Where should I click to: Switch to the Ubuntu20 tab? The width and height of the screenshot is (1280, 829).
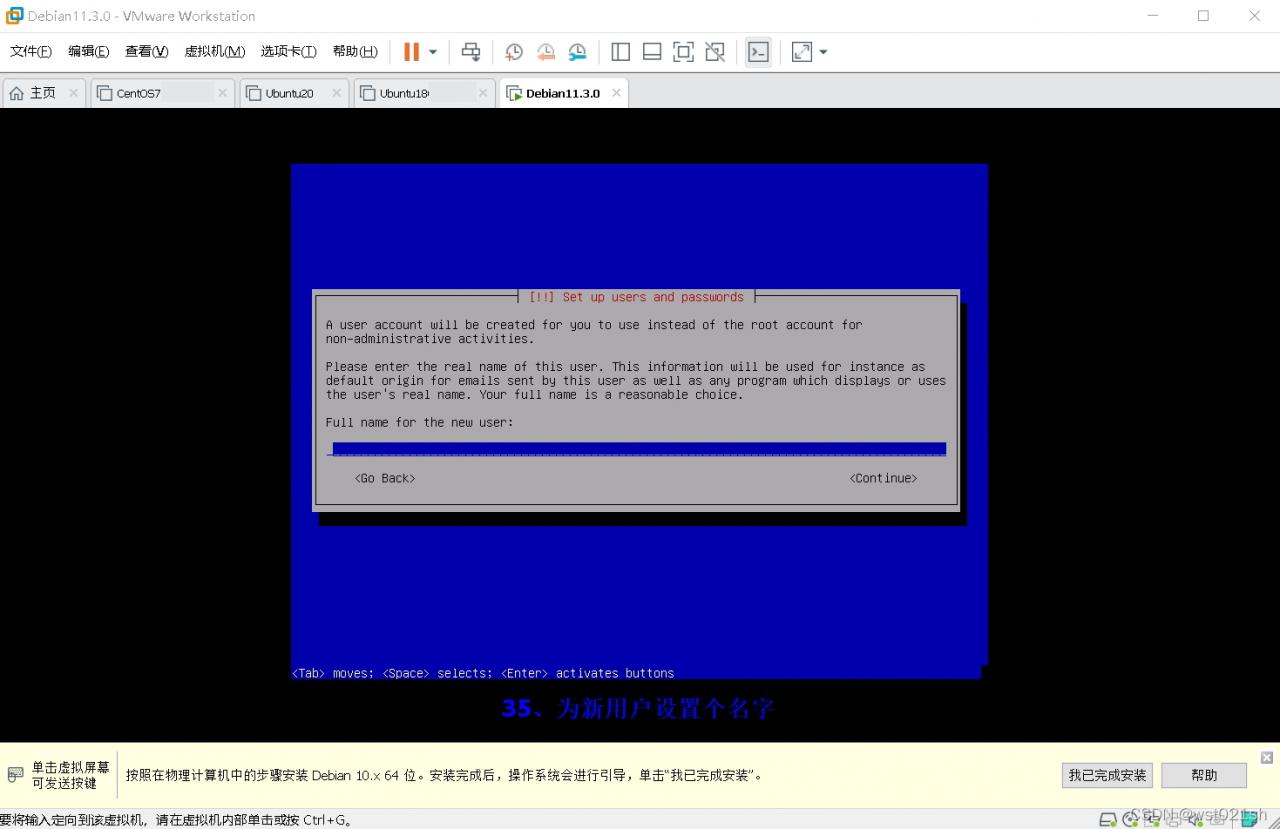coord(294,93)
